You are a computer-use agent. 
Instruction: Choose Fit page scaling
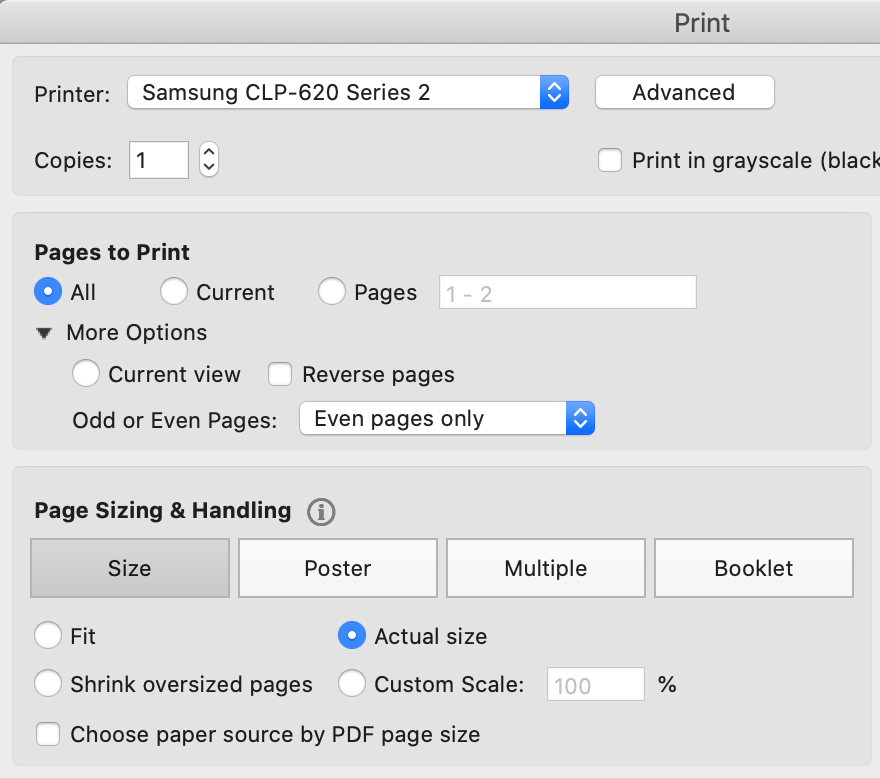[47, 636]
